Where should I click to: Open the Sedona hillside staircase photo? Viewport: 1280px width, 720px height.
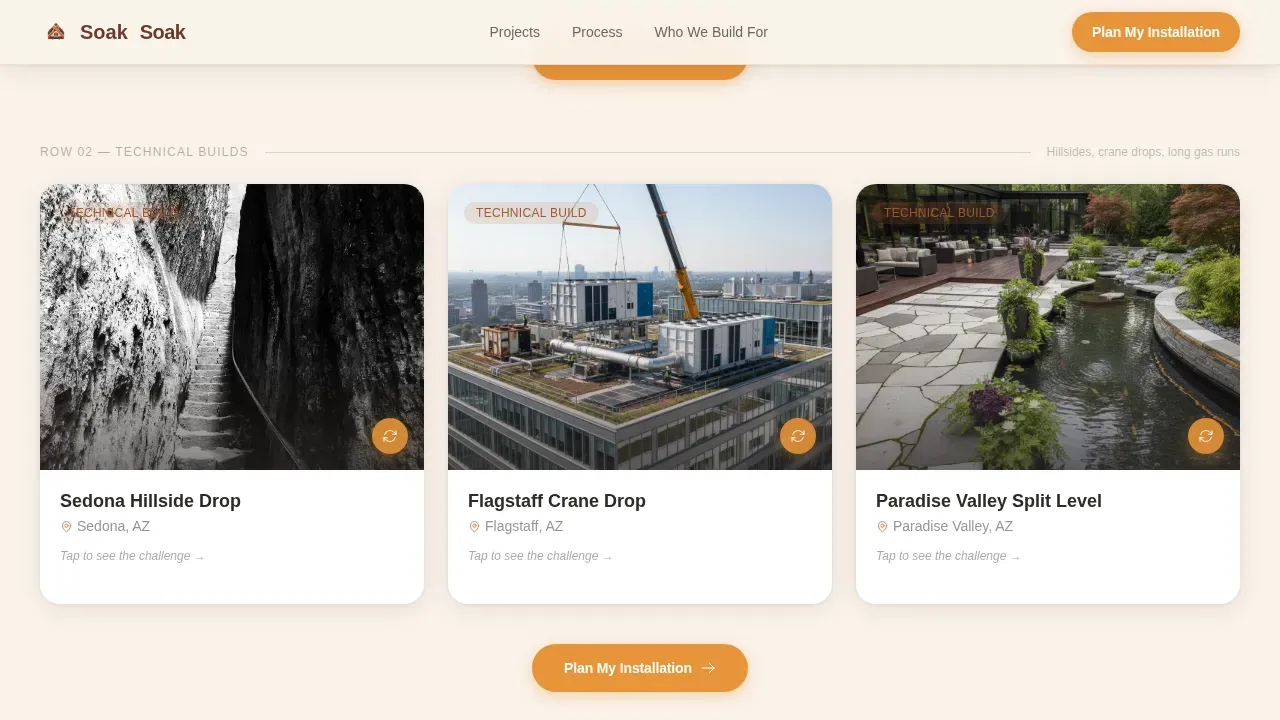tap(232, 327)
